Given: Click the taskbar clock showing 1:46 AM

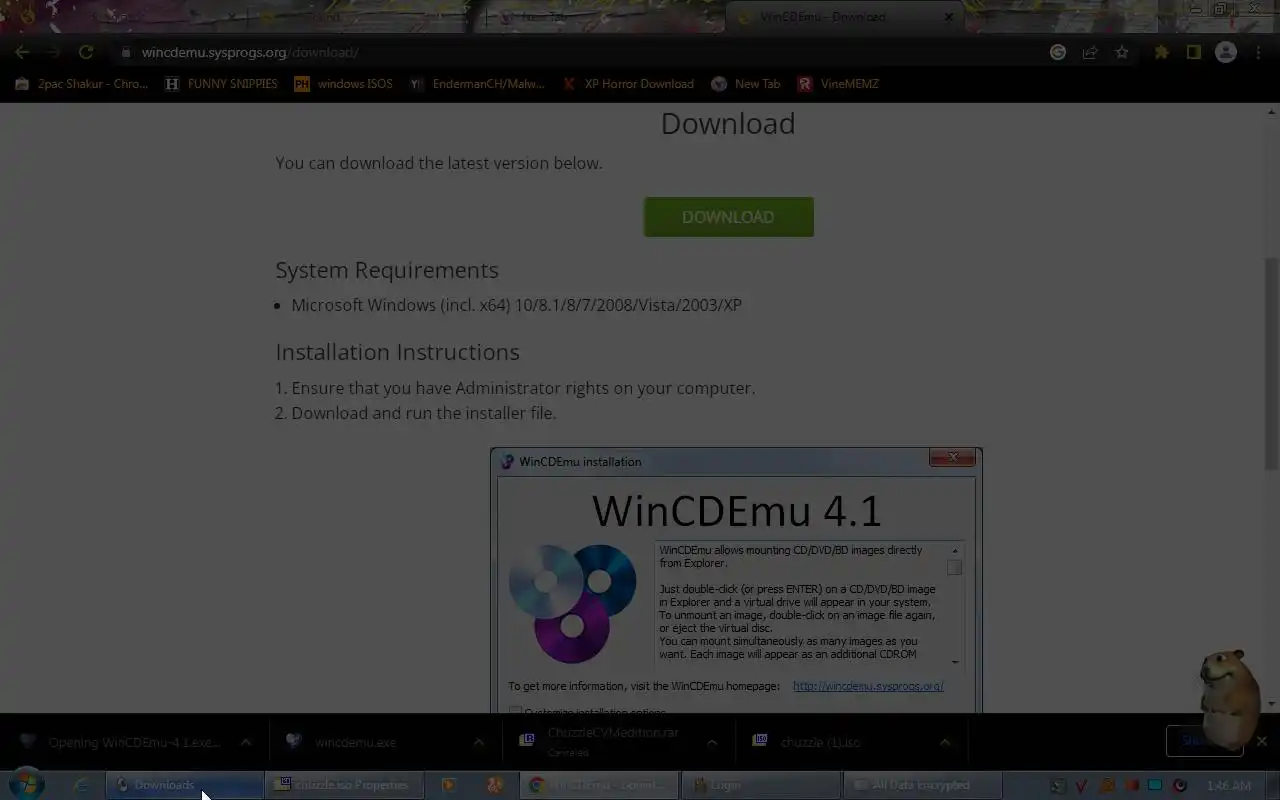Looking at the screenshot, I should coord(1229,786).
